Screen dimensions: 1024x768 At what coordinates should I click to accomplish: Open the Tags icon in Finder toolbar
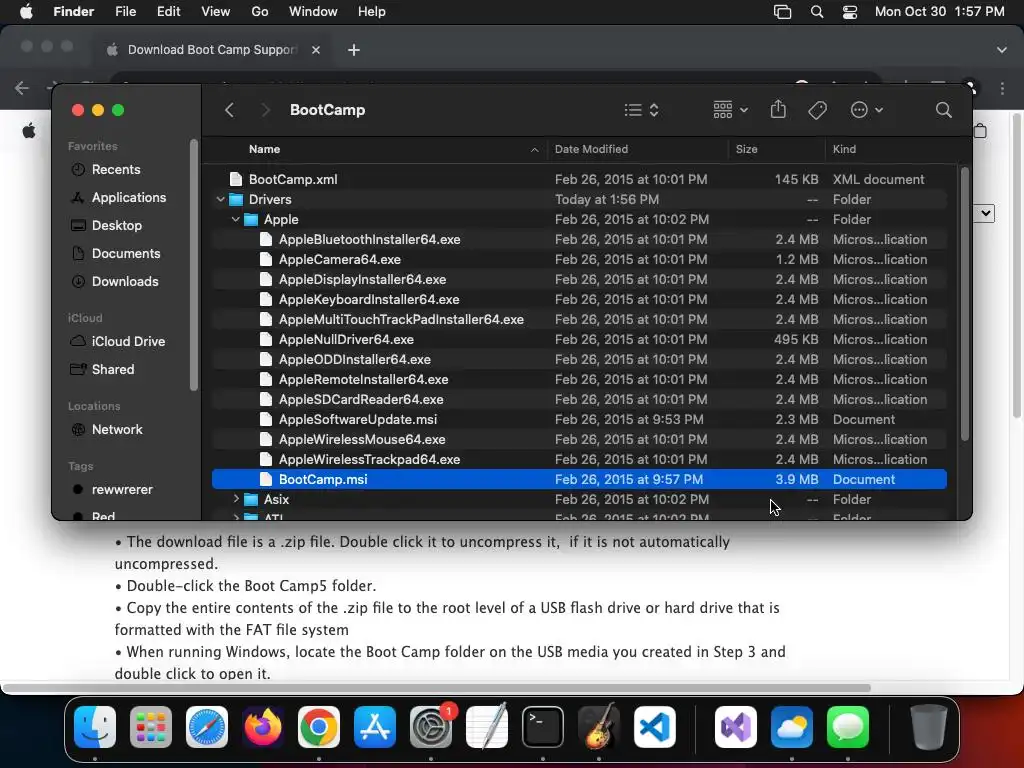click(818, 110)
